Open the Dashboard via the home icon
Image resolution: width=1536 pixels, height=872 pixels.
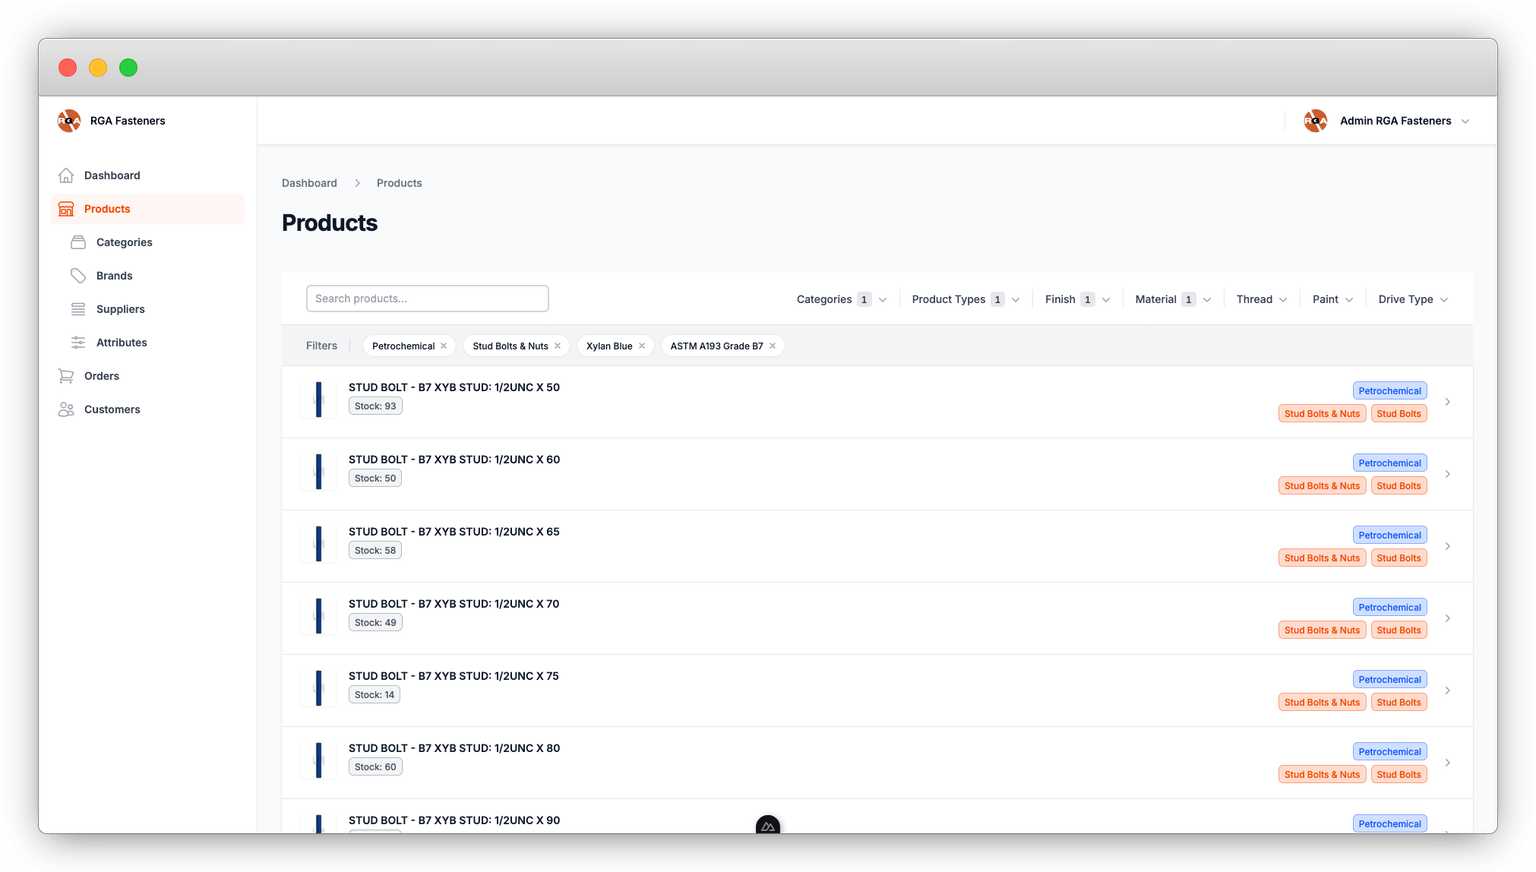66,175
